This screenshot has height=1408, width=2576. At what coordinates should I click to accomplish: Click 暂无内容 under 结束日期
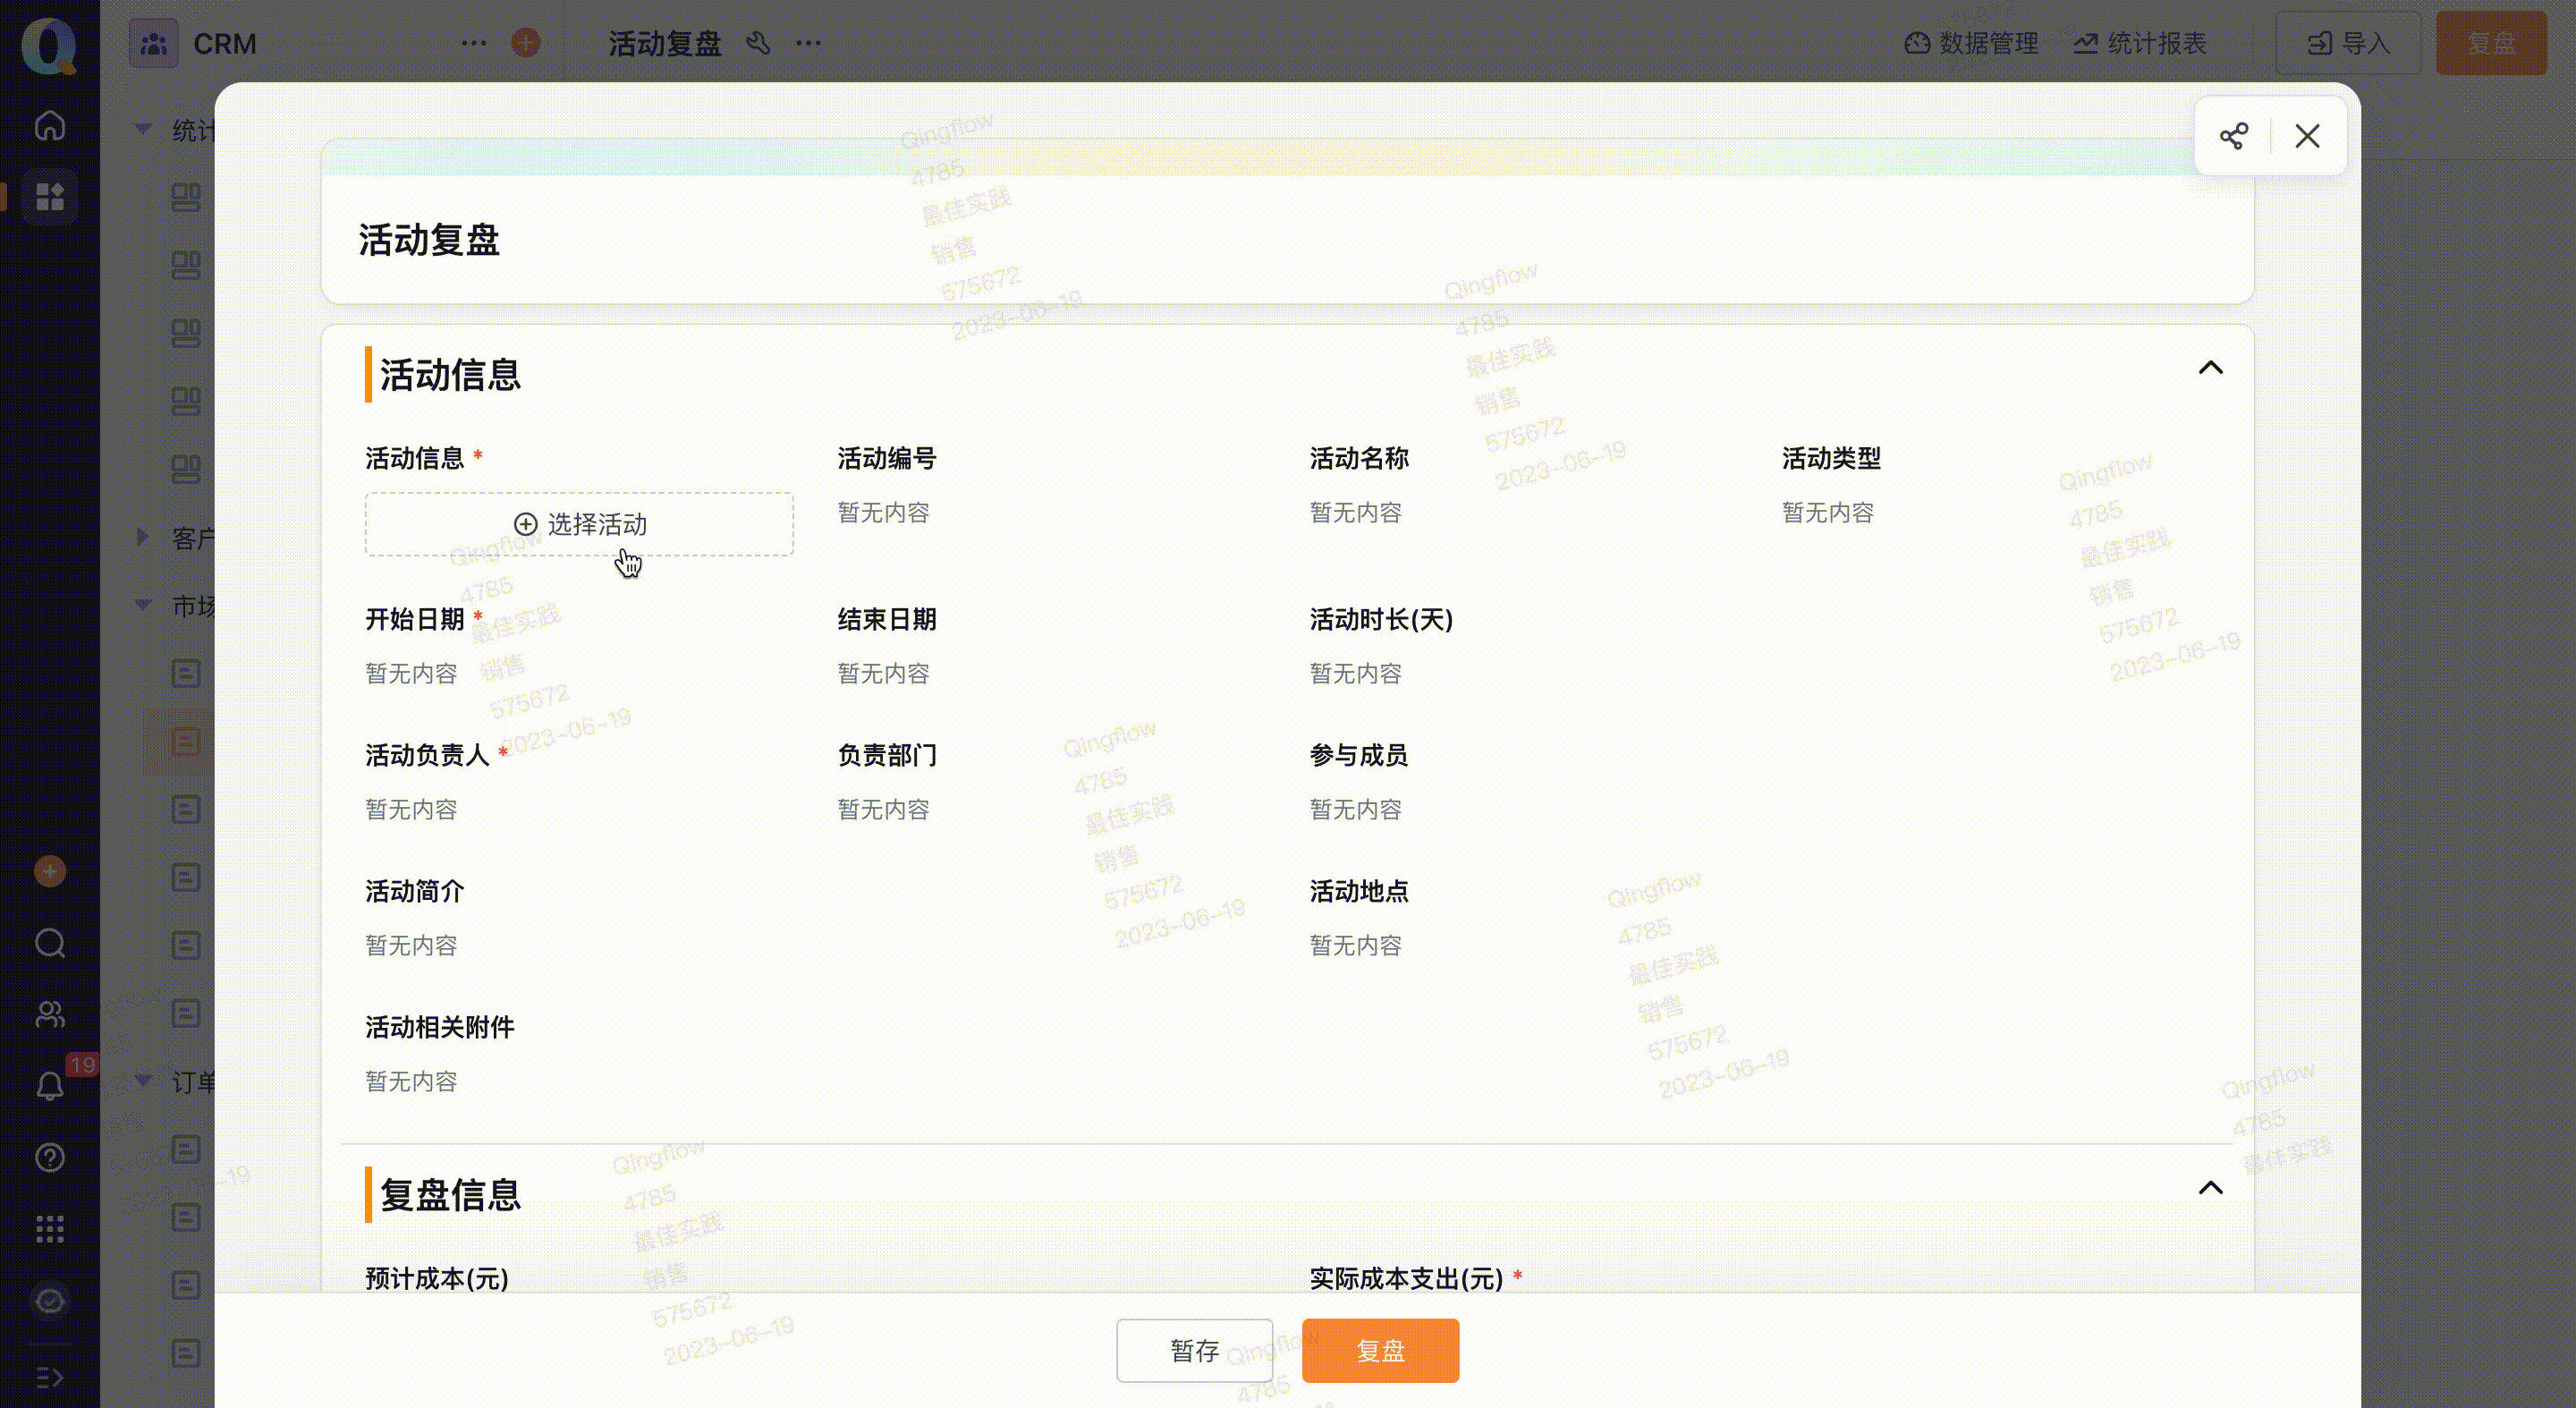point(883,673)
